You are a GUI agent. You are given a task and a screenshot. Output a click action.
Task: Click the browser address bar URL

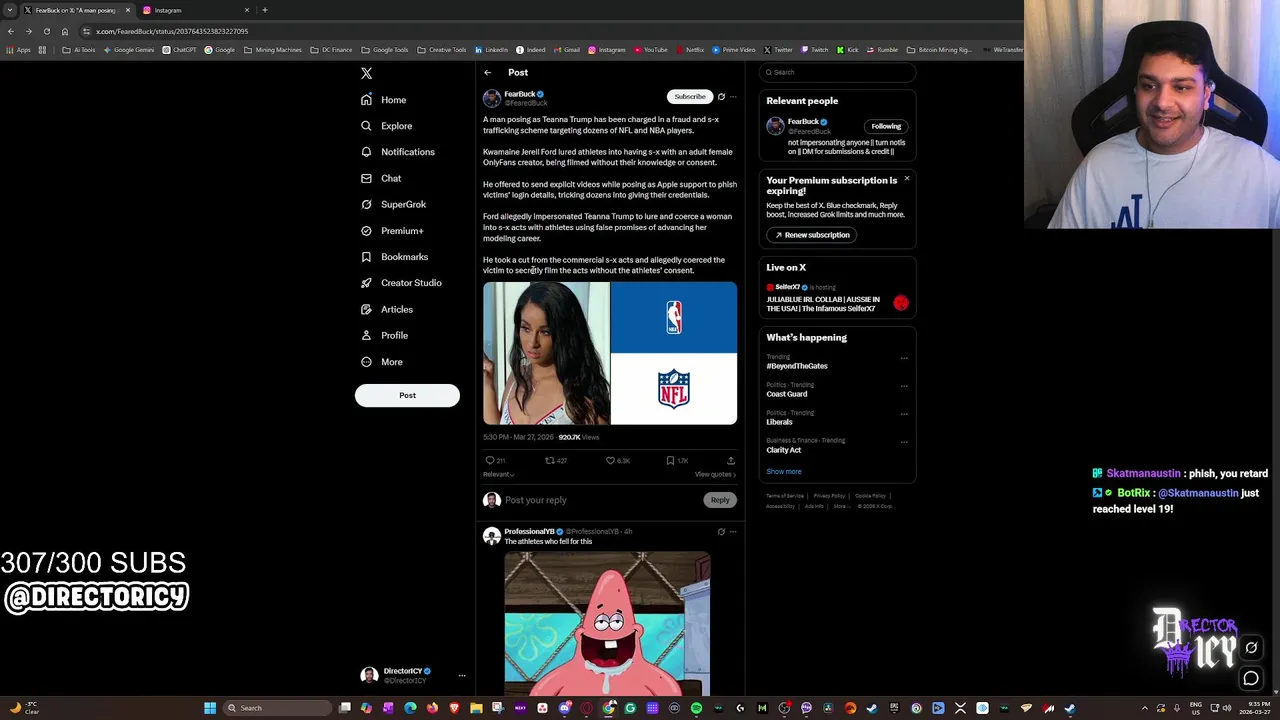pyautogui.click(x=172, y=31)
